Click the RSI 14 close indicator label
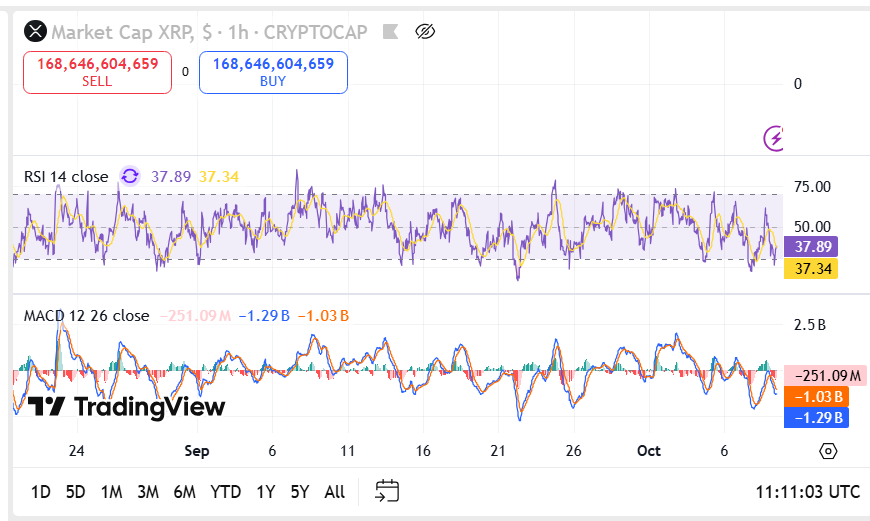This screenshot has height=521, width=870. coord(66,177)
